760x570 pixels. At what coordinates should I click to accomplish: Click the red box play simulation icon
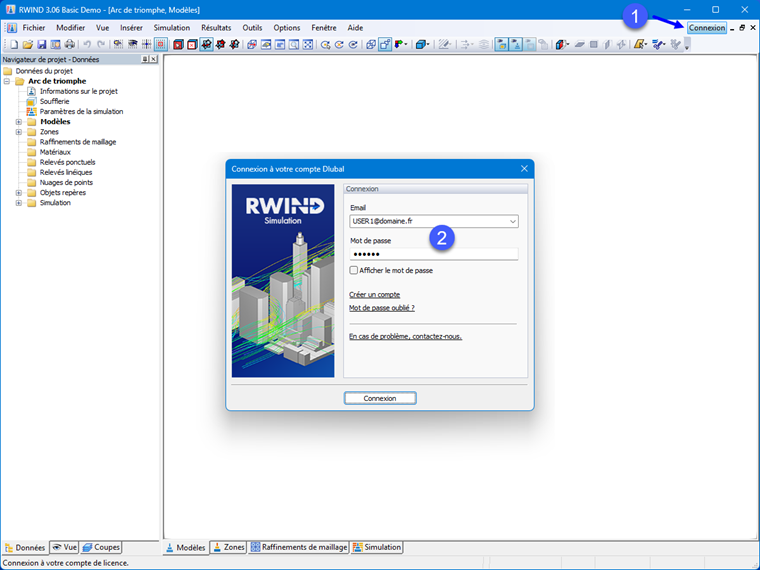tap(178, 45)
